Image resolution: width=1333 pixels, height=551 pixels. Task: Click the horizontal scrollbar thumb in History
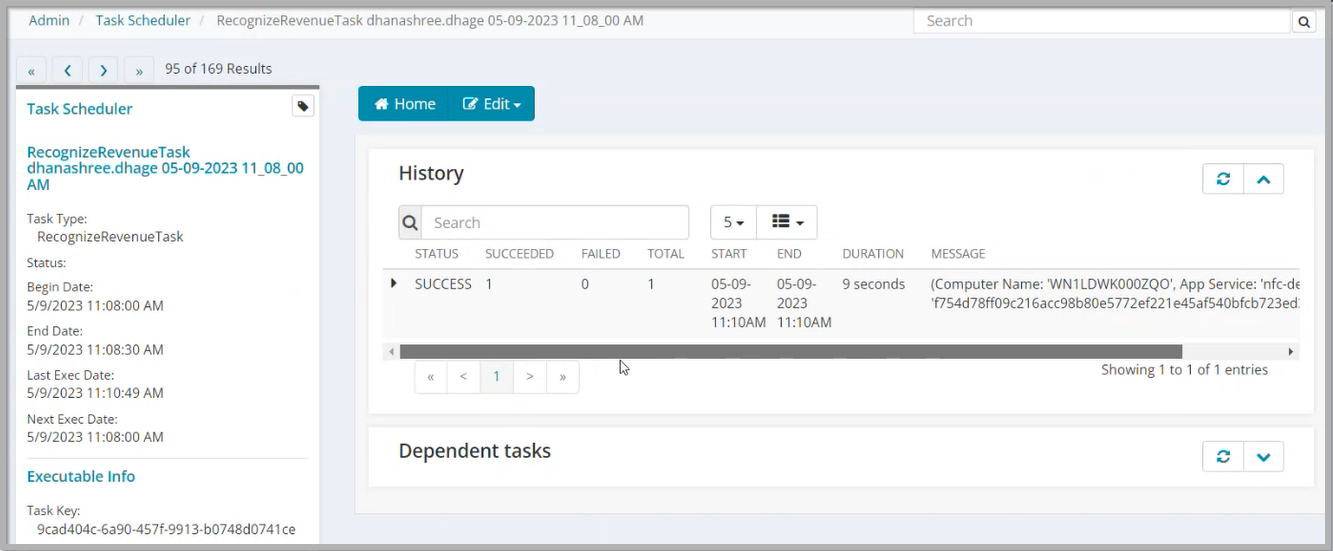pyautogui.click(x=791, y=352)
